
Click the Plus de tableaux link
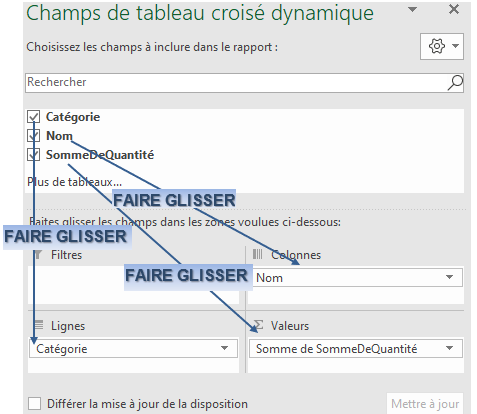[x=74, y=182]
